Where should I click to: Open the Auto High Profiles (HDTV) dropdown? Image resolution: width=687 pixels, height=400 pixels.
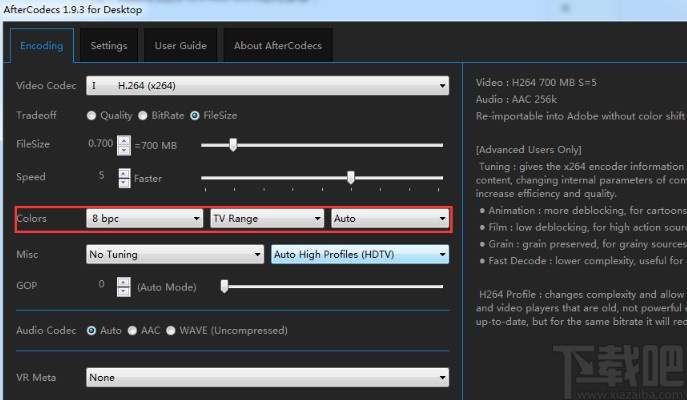pyautogui.click(x=360, y=255)
